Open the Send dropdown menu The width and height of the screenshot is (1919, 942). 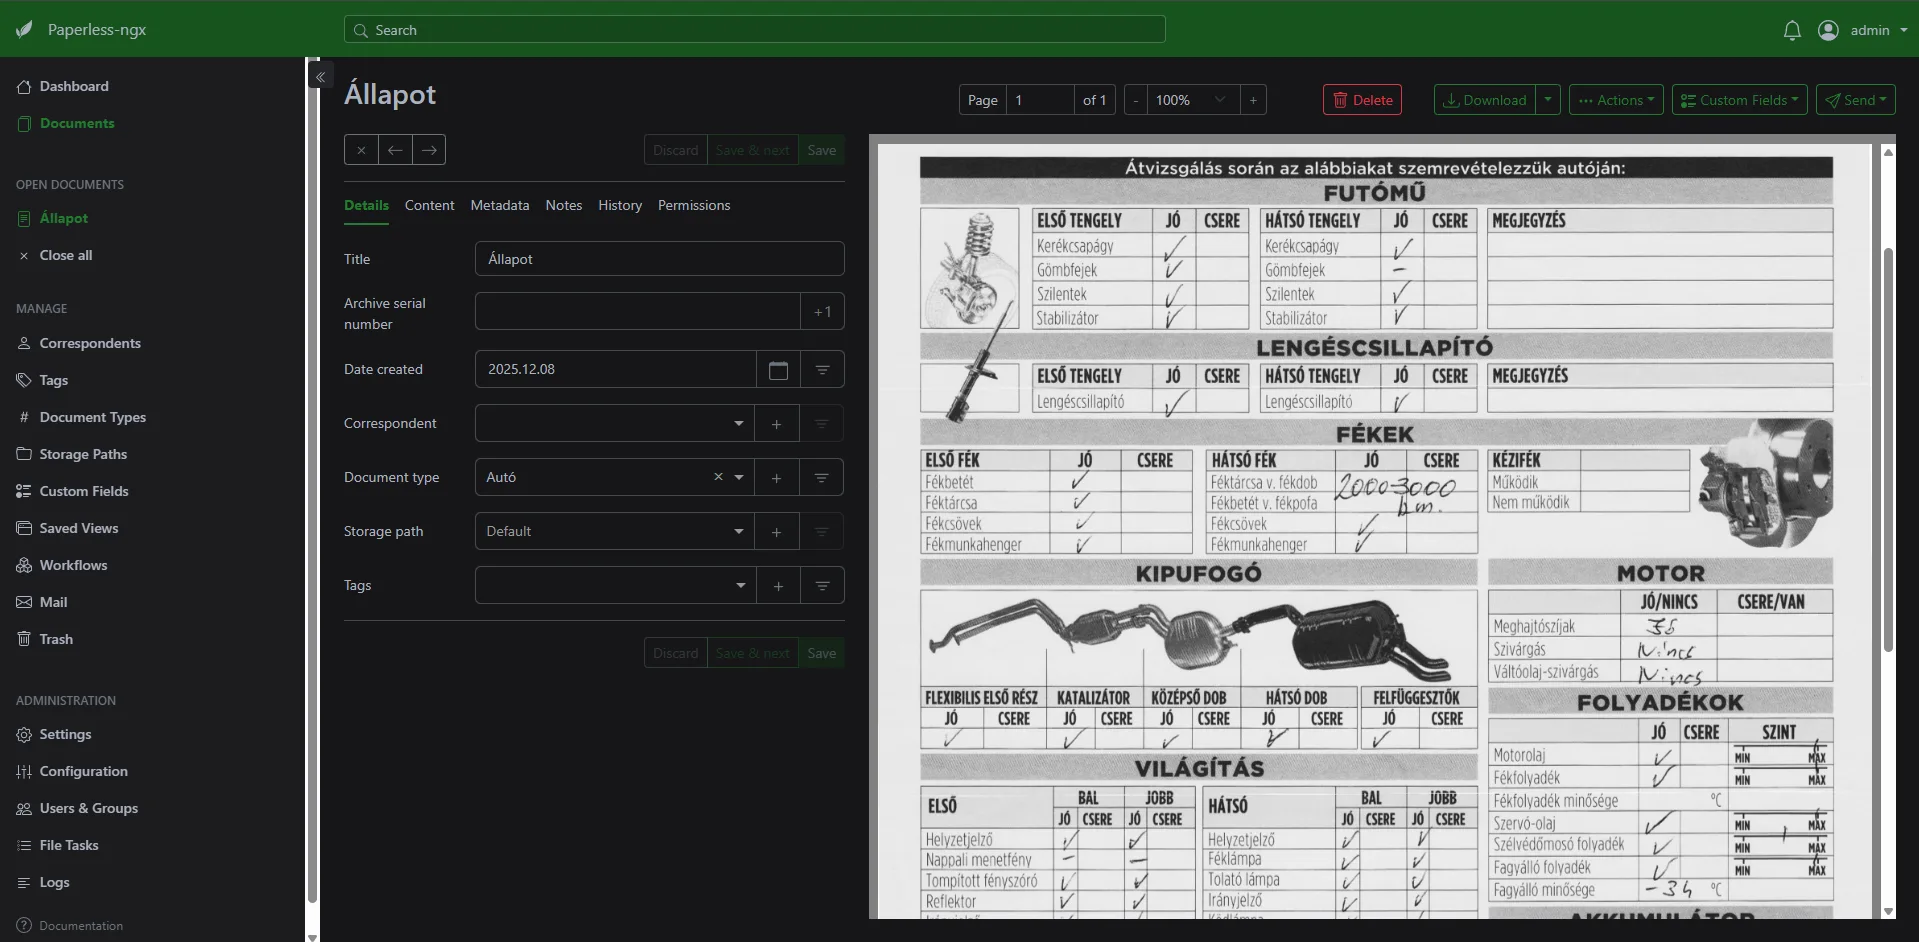pyautogui.click(x=1856, y=100)
